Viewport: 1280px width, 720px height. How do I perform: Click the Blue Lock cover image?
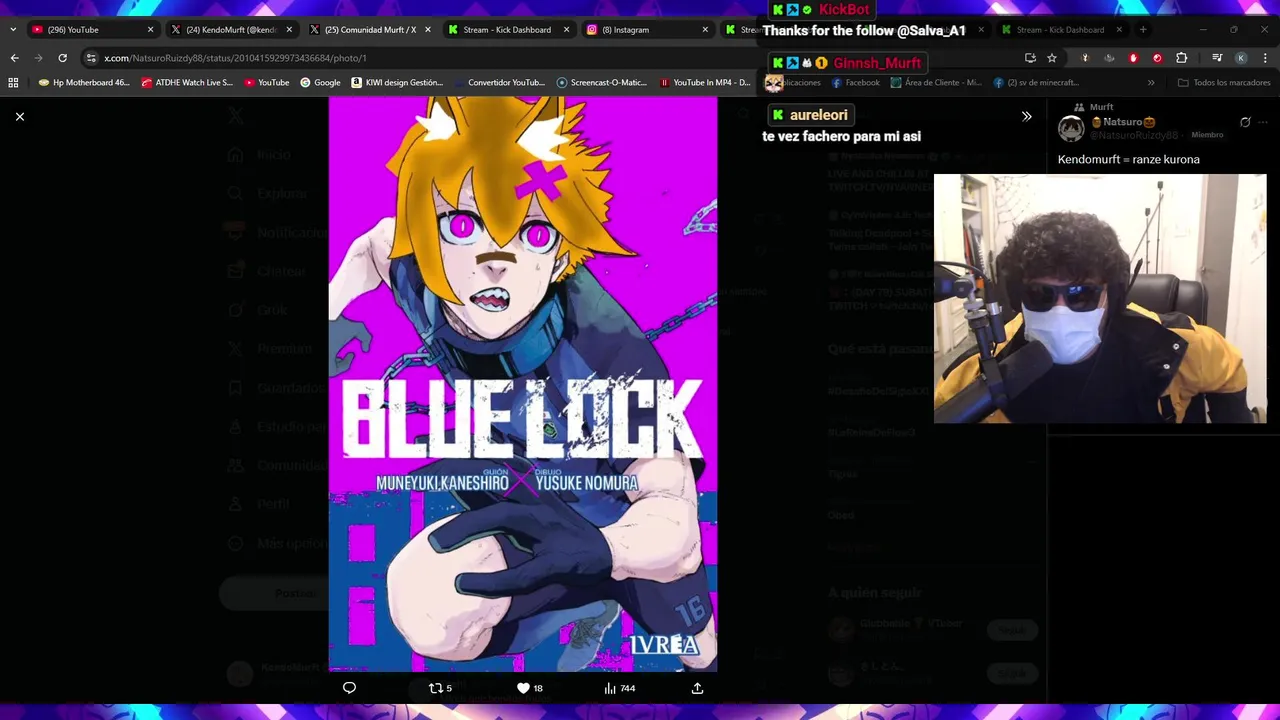(523, 383)
